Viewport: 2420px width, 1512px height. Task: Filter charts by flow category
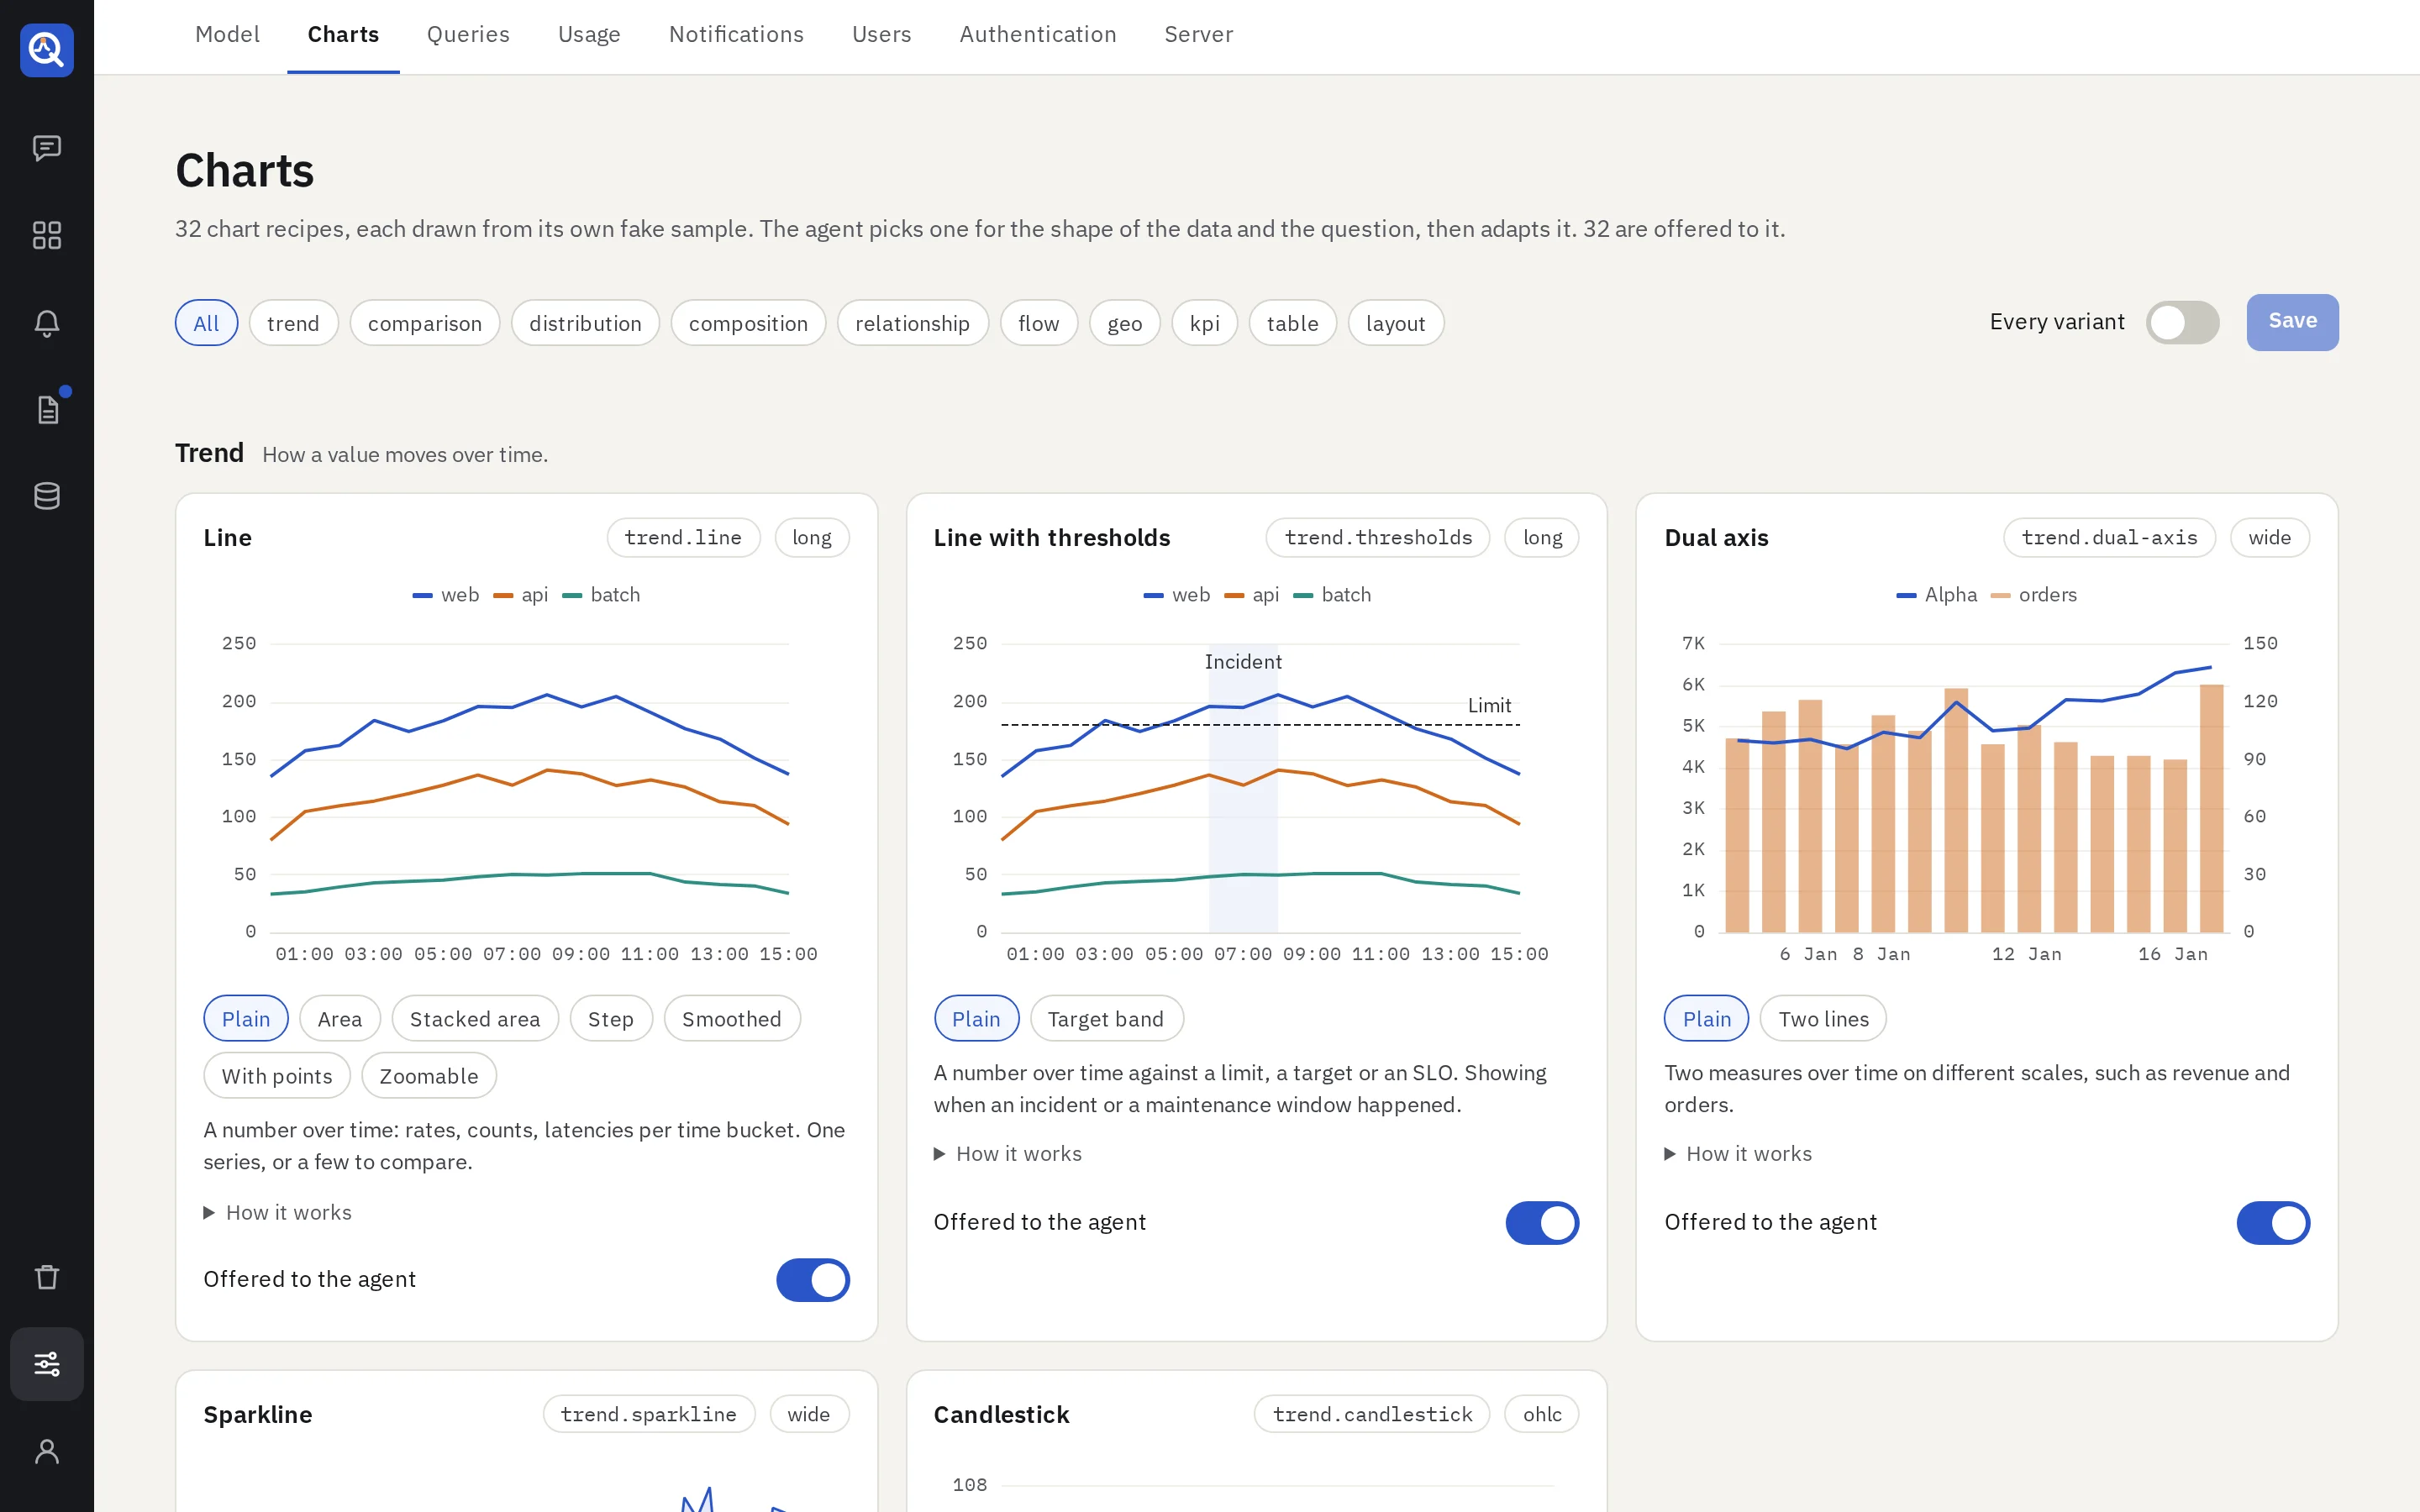click(x=1038, y=323)
